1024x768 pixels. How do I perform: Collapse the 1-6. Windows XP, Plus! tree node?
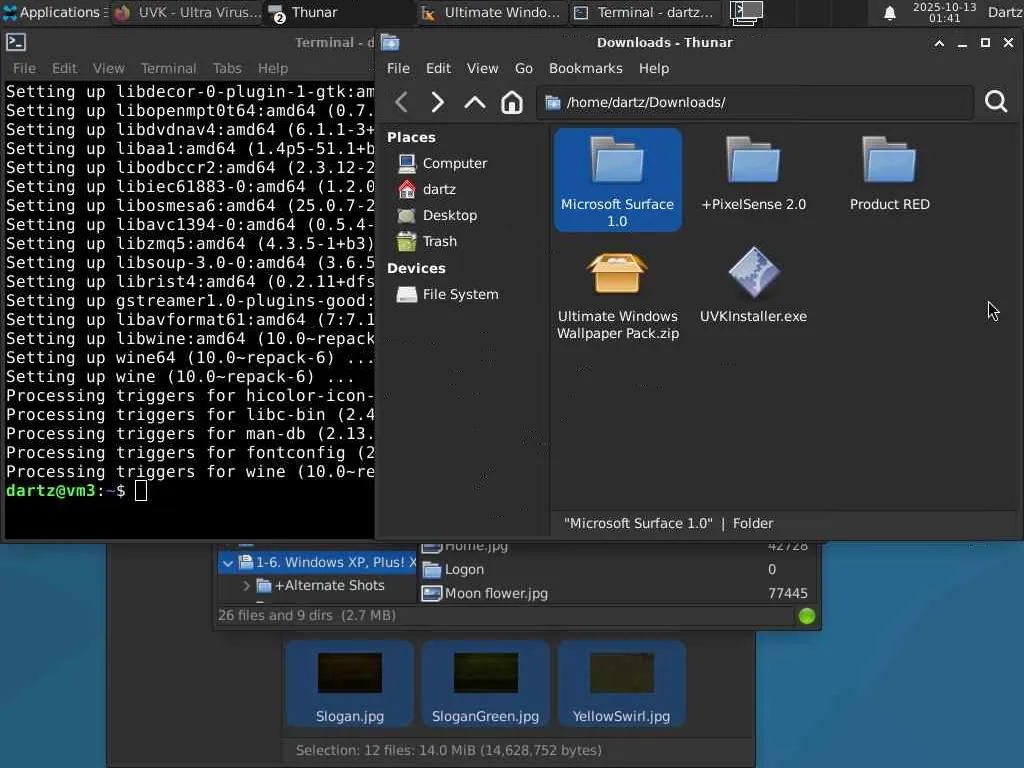pyautogui.click(x=227, y=563)
